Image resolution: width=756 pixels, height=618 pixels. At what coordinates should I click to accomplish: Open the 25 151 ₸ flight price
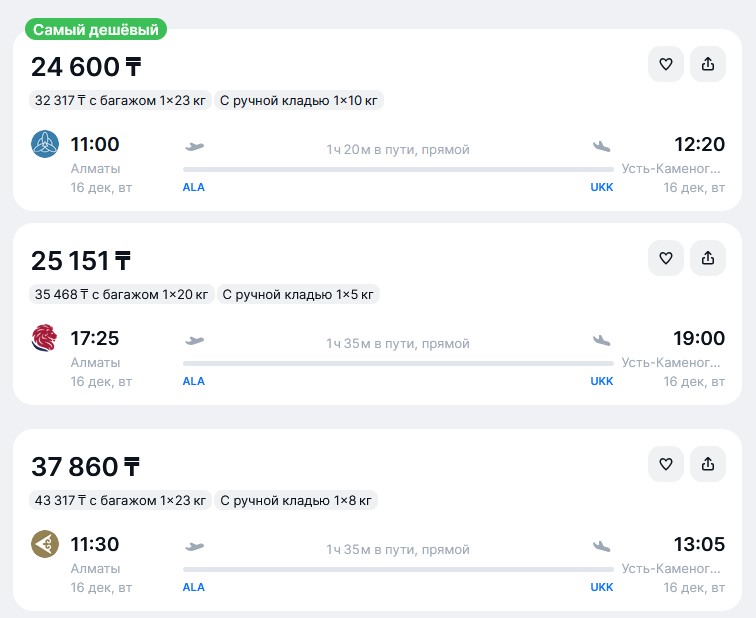(x=81, y=261)
